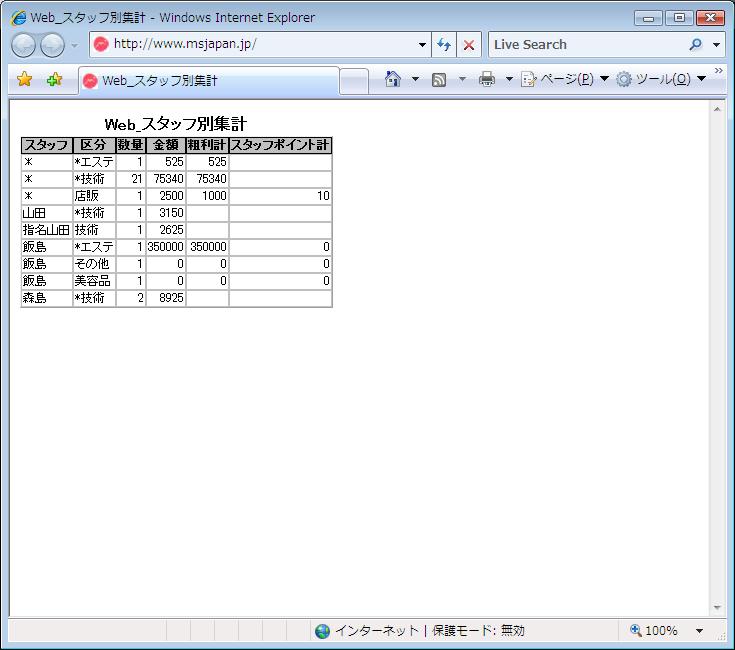Click the スタッフ column header
735x650 pixels.
[x=47, y=145]
